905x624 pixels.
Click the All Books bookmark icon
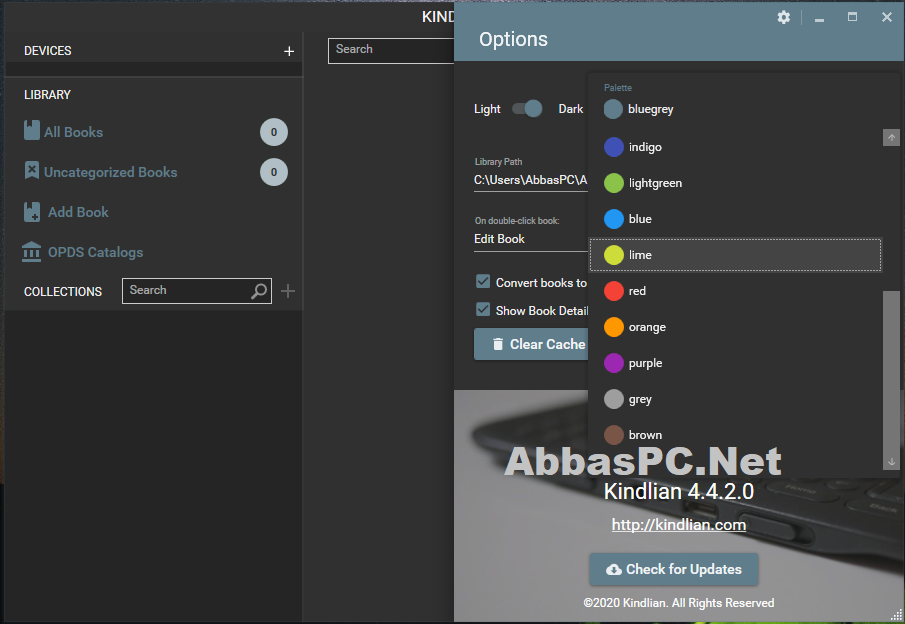(x=32, y=130)
